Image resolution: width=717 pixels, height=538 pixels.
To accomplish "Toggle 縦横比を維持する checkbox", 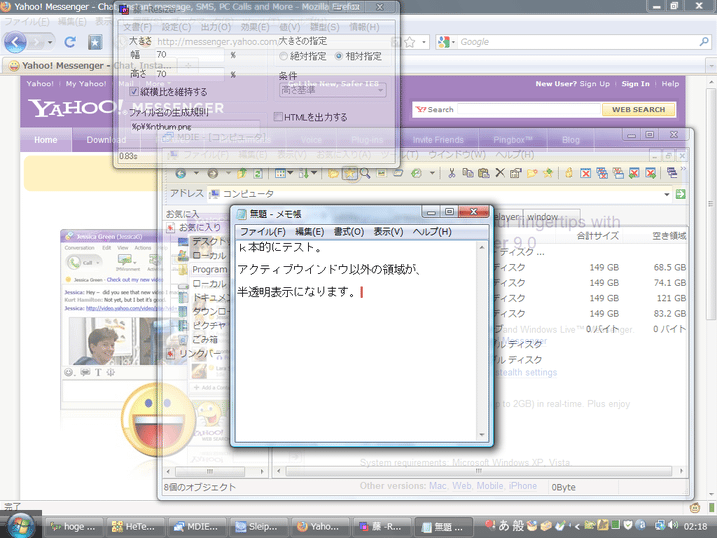I will coord(134,92).
